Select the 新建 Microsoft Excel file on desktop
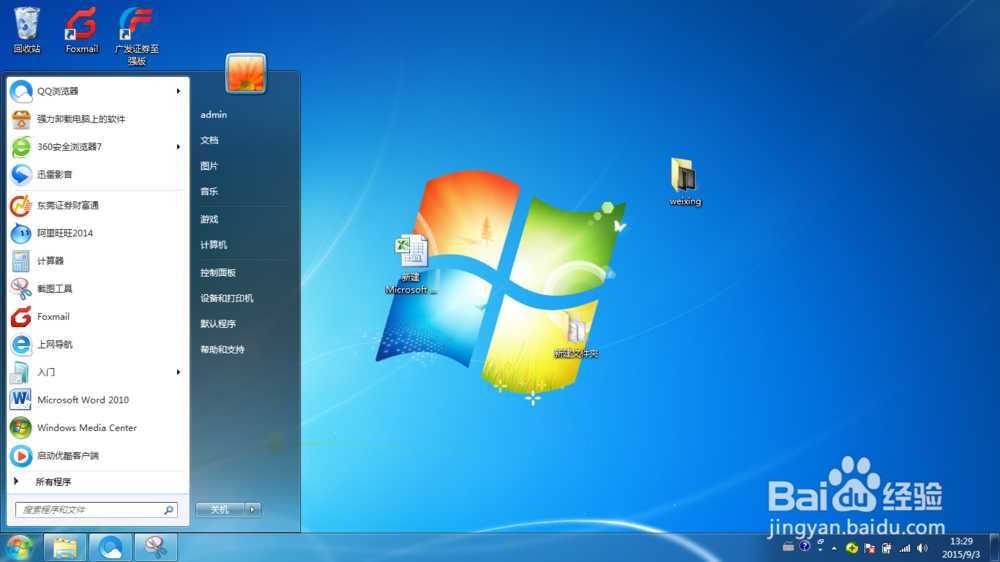Image resolution: width=1000 pixels, height=562 pixels. coord(411,264)
